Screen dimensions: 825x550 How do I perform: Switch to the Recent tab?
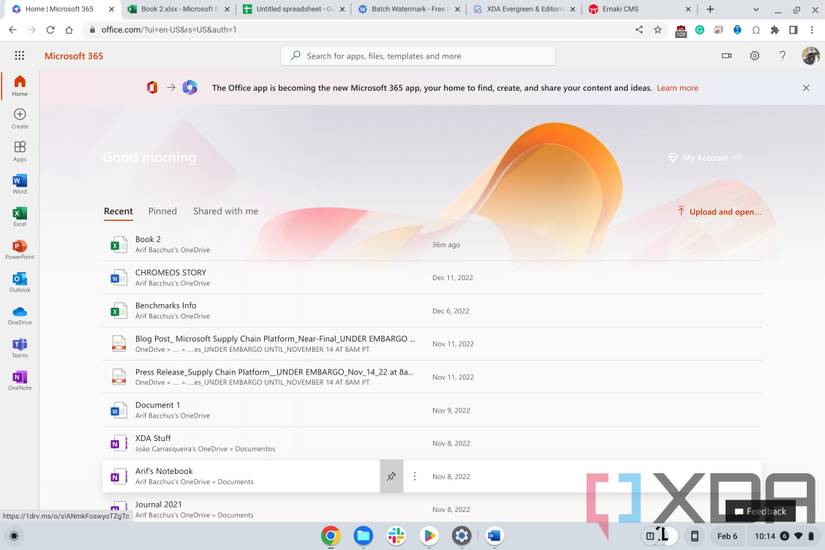pos(118,211)
